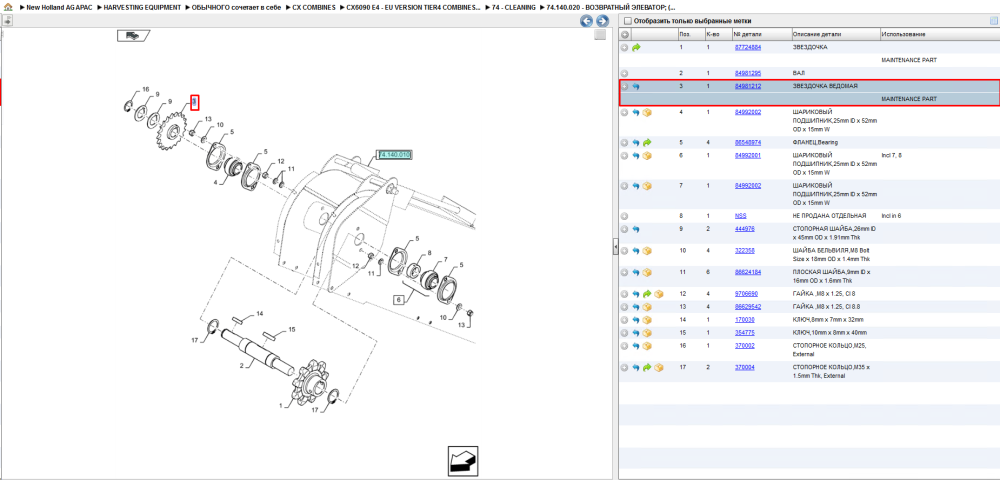
Task: Click the box icon in row 13
Action: 647,307
